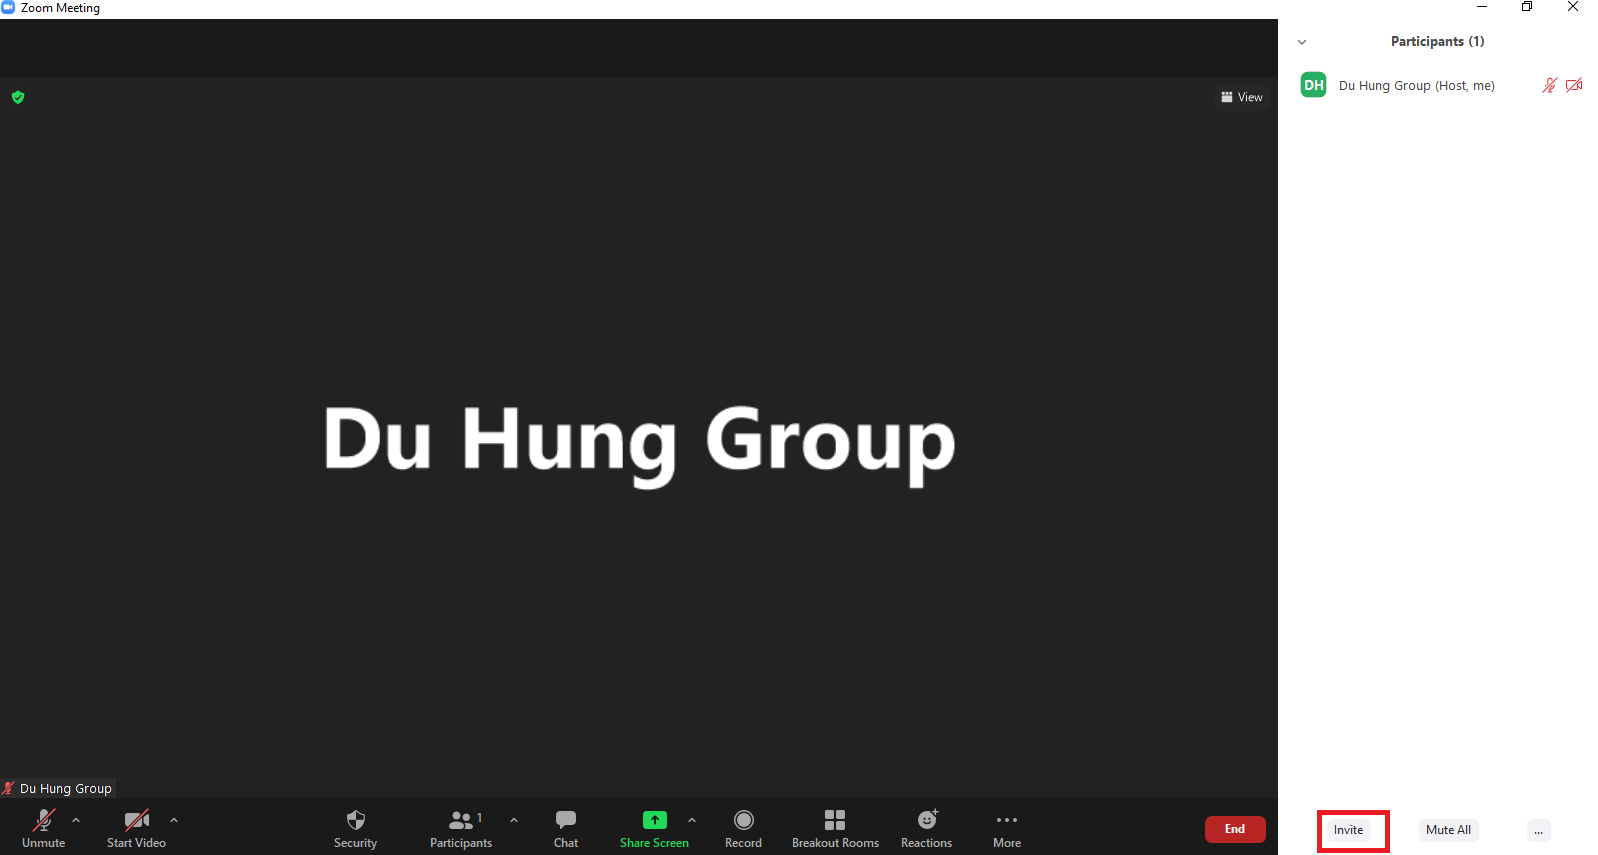
Task: Unmute the microphone in the toolbar
Action: point(43,829)
